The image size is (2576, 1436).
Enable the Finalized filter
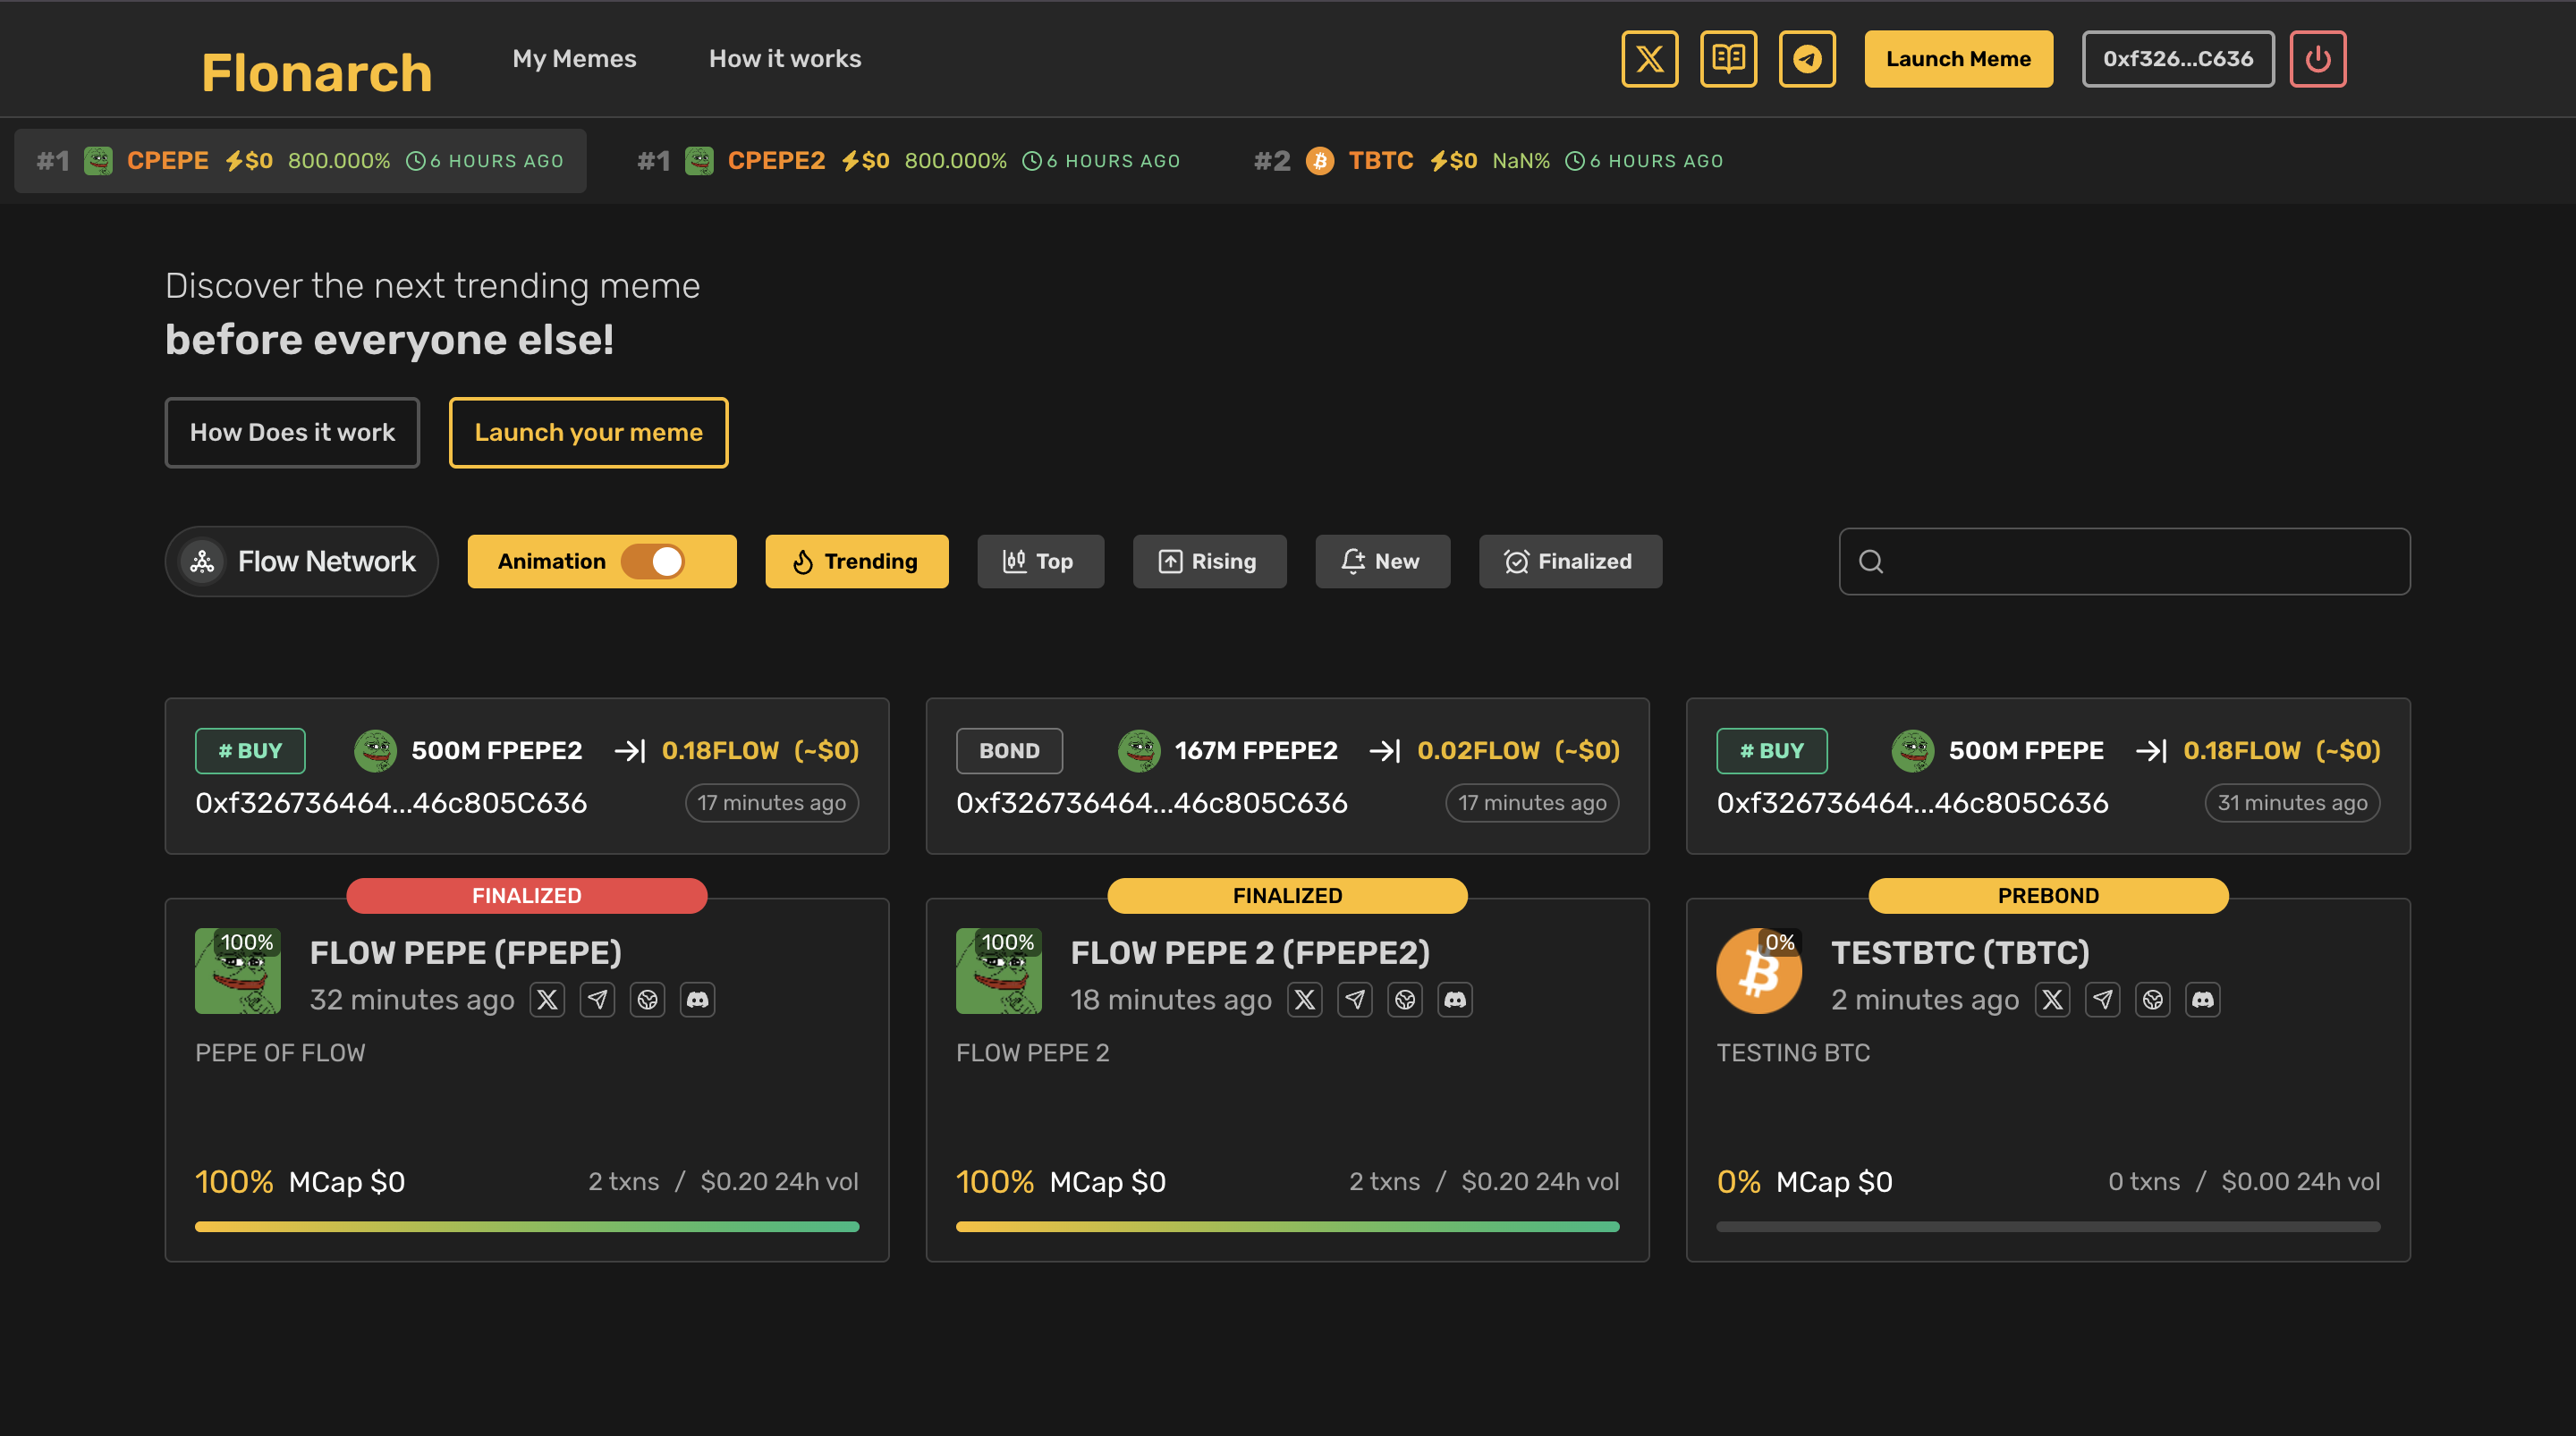pyautogui.click(x=1569, y=561)
